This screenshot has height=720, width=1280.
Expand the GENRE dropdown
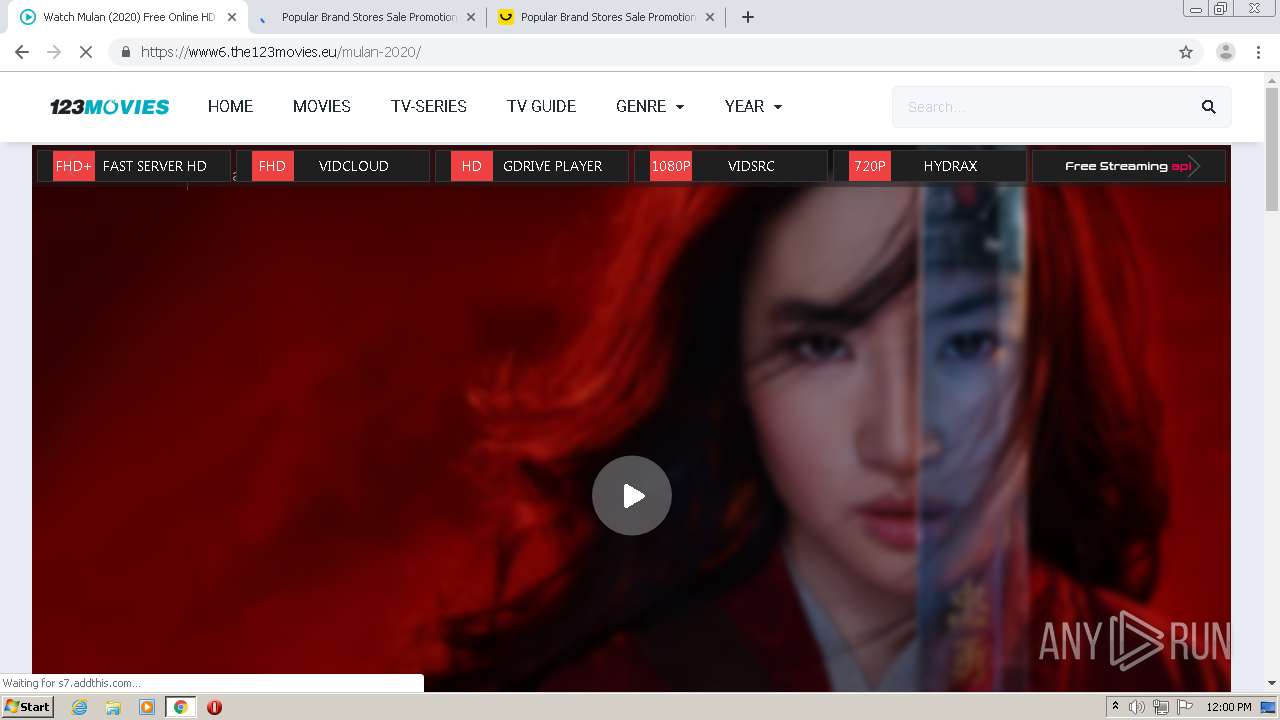coord(650,106)
